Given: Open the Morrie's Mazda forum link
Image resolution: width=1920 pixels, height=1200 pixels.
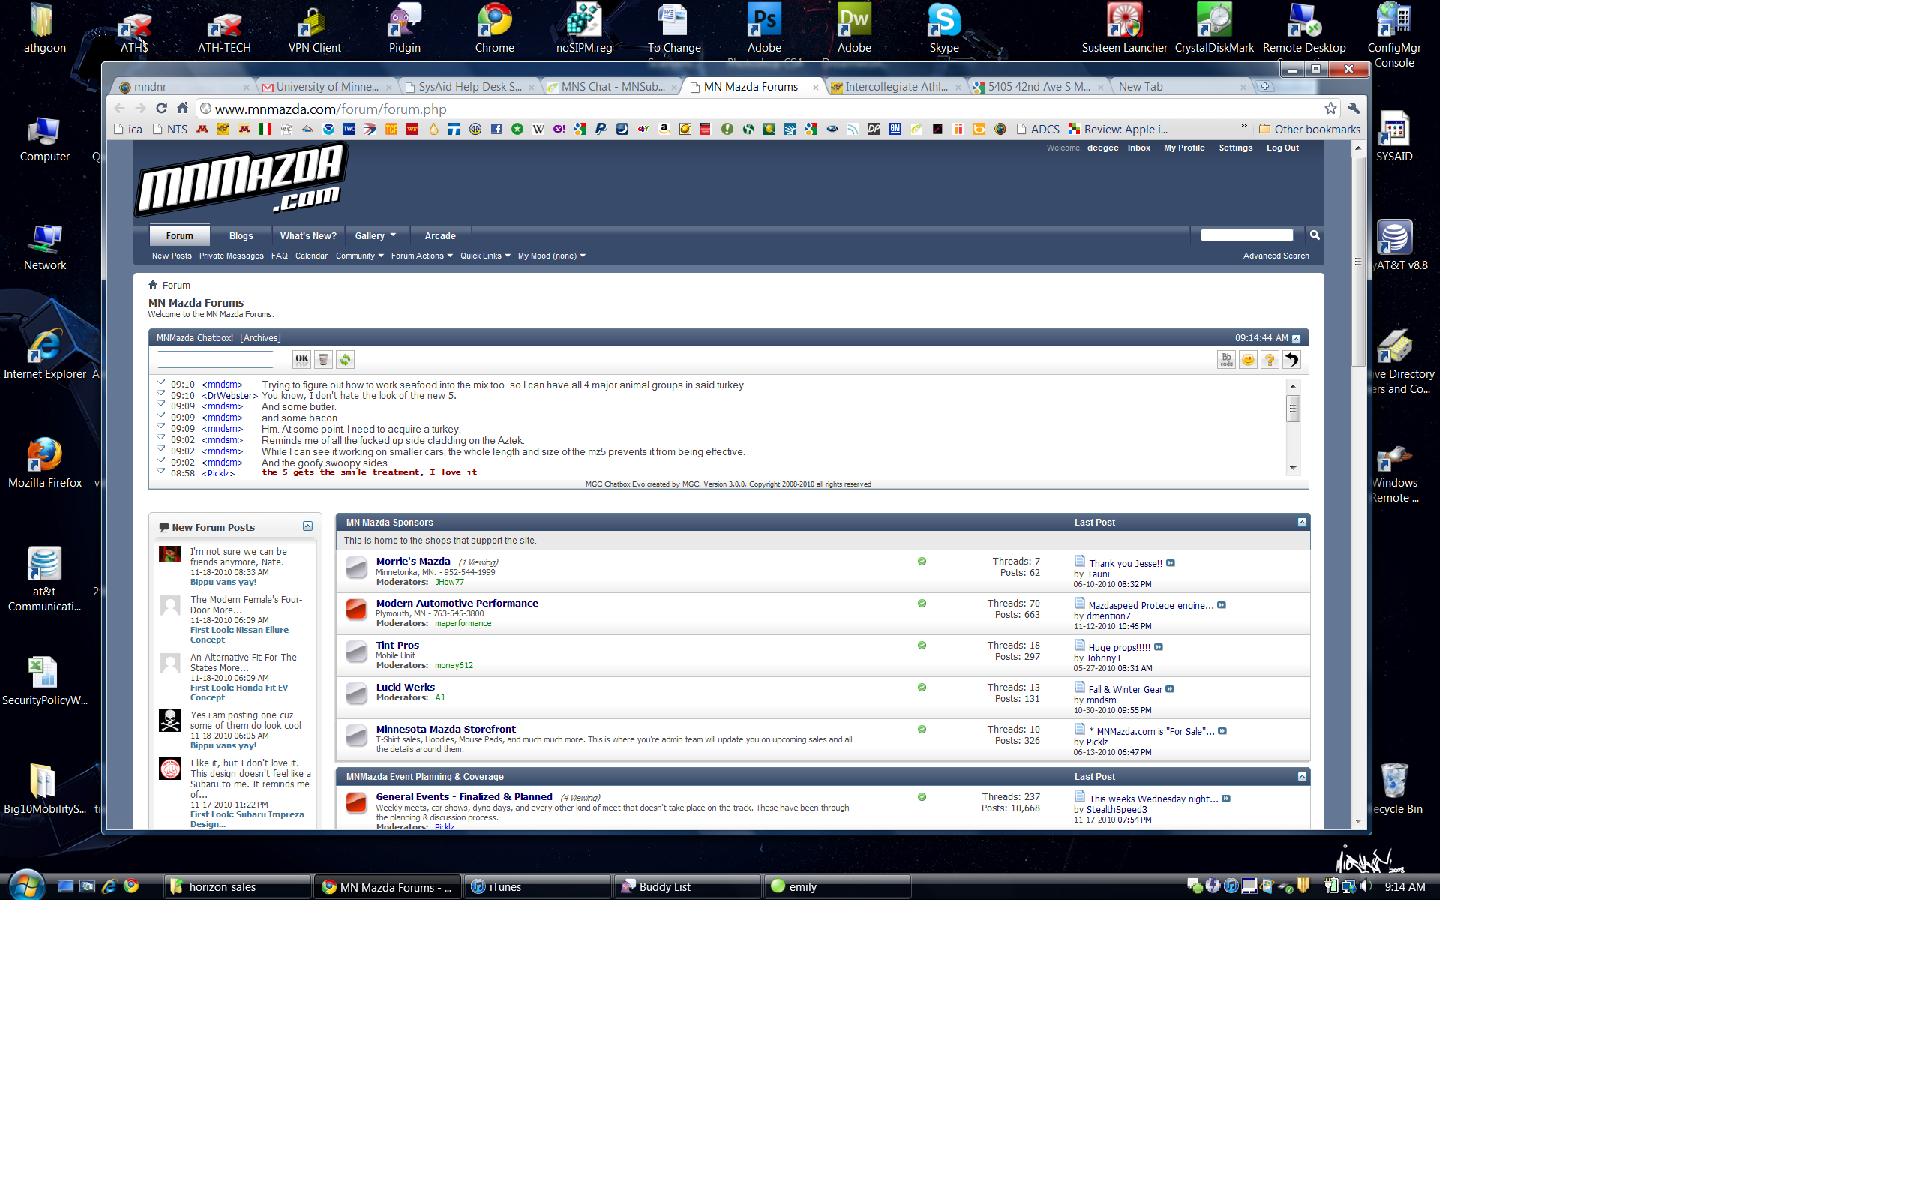Looking at the screenshot, I should (413, 561).
